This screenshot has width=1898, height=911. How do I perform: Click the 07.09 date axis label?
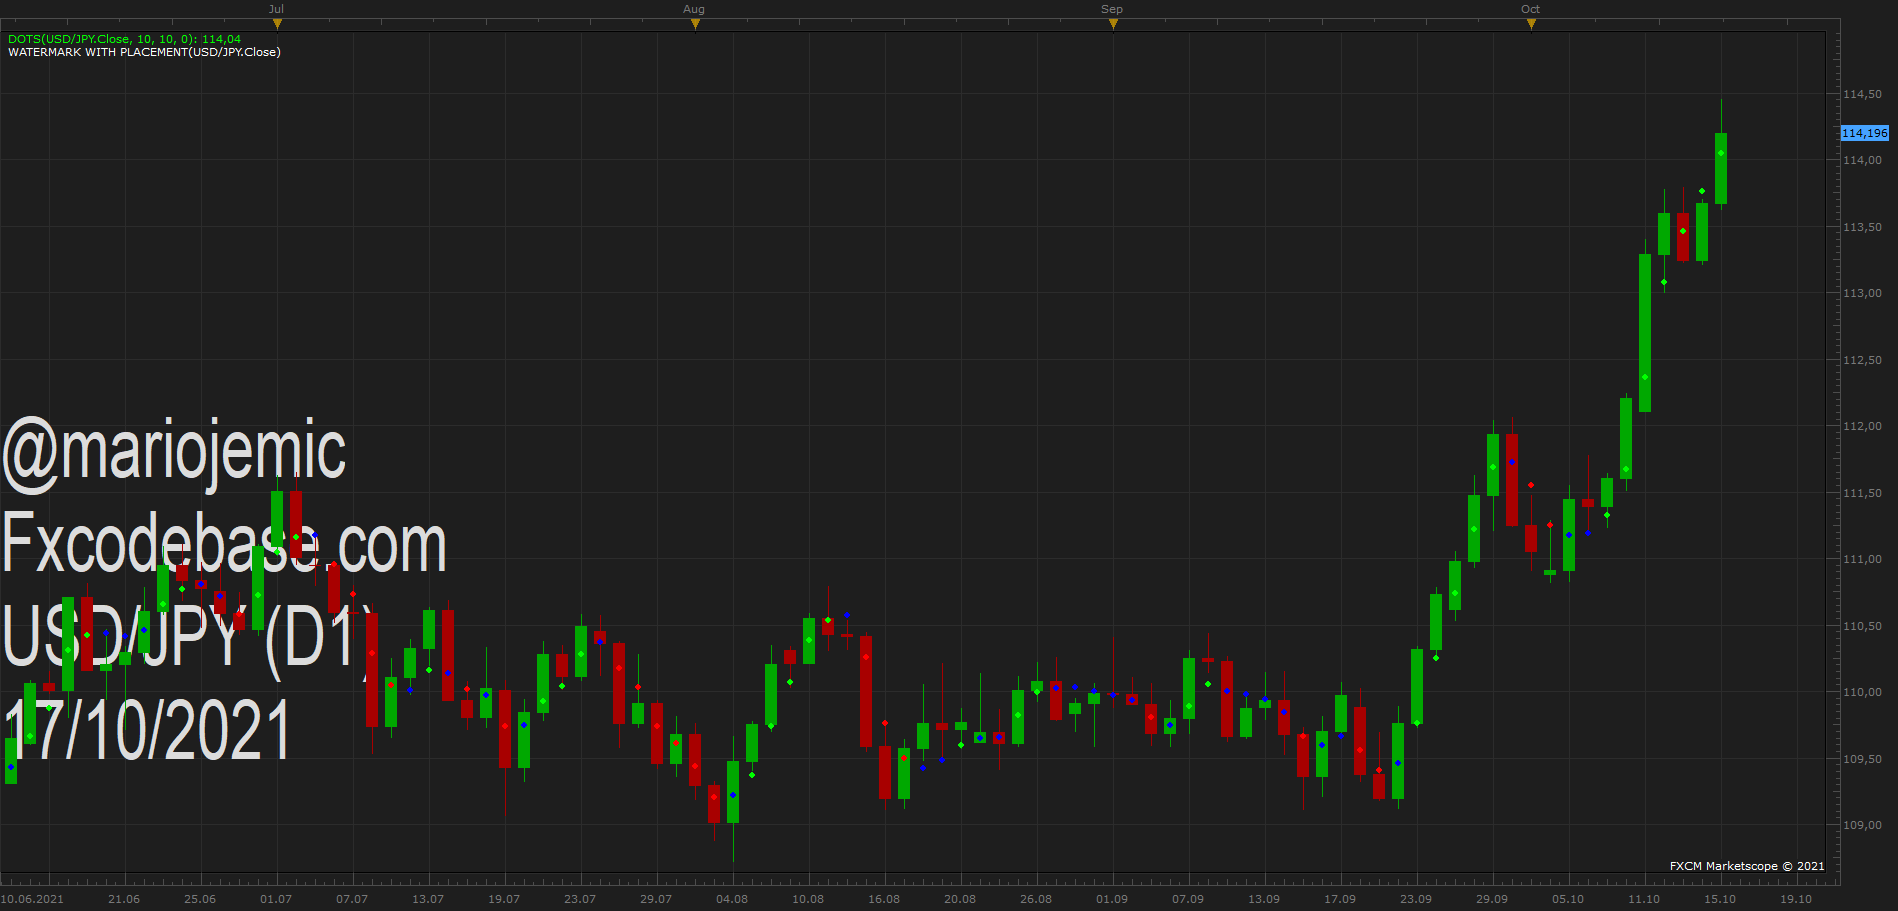point(1188,899)
